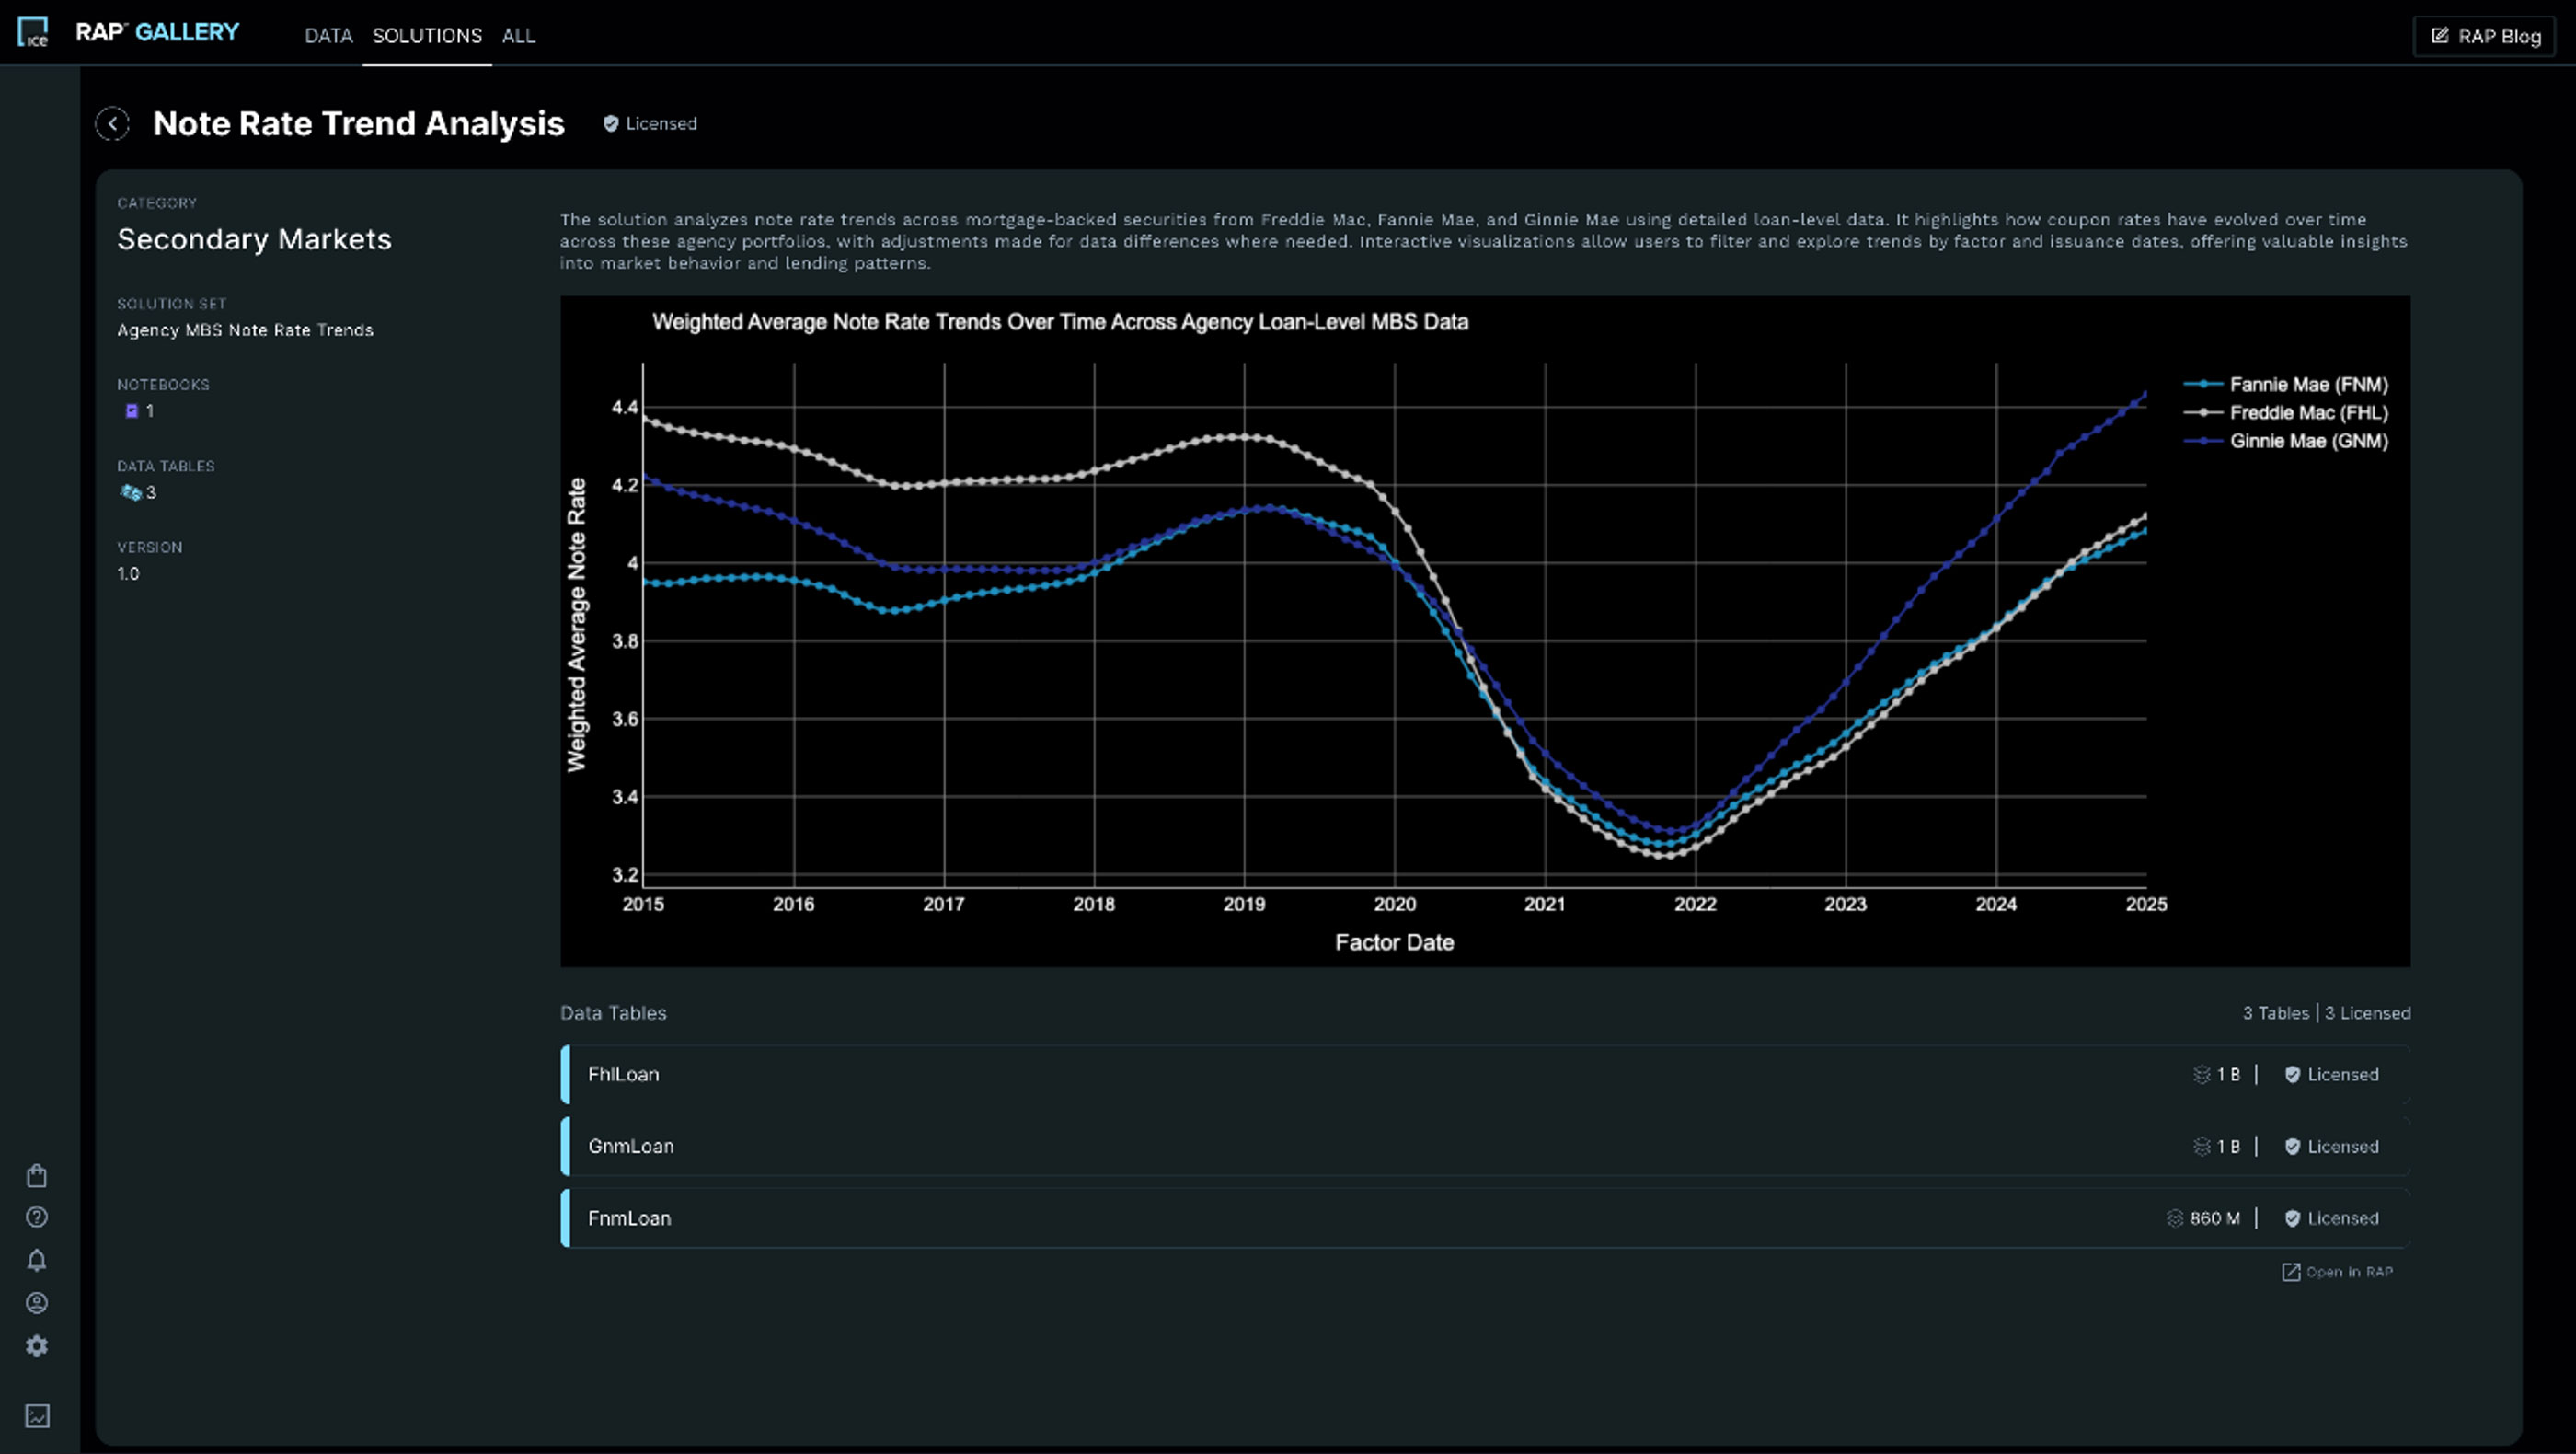
Task: Open Help via the question mark icon
Action: pyautogui.click(x=37, y=1217)
